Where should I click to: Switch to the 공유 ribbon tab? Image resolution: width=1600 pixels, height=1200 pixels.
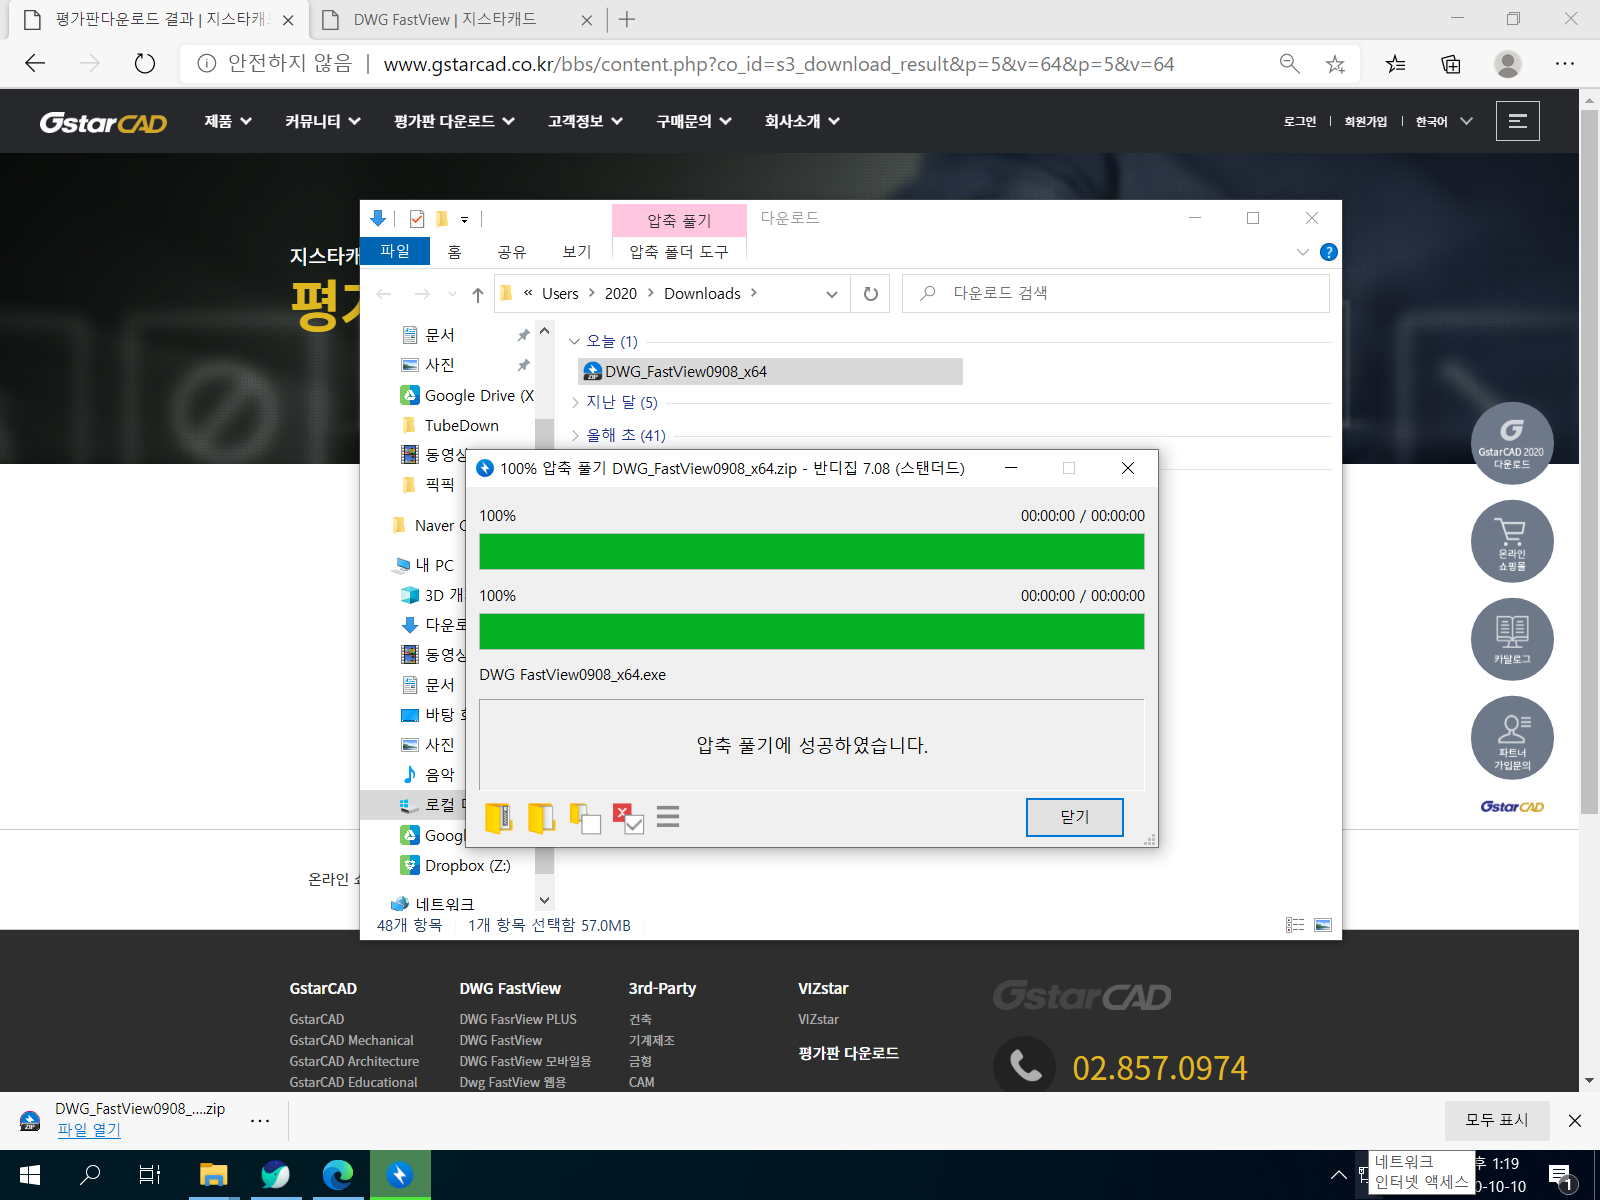[512, 252]
